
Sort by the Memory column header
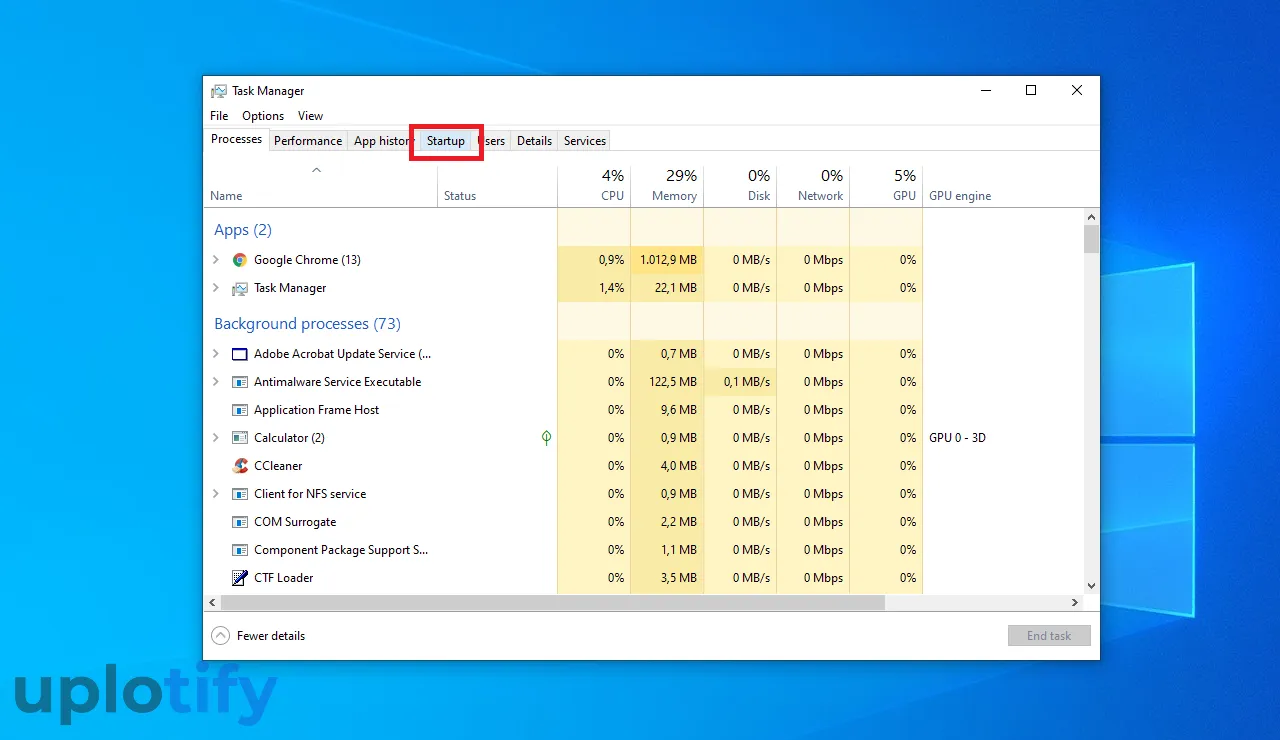point(667,186)
